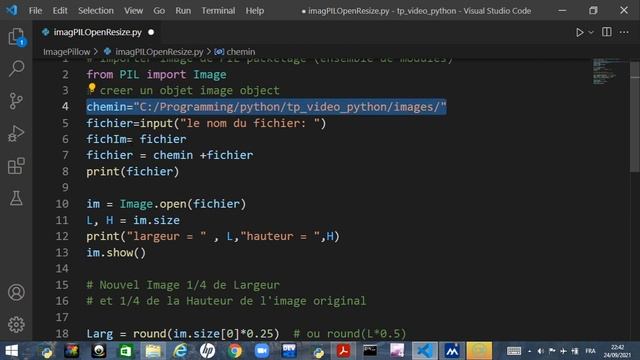Open the touch keyboard tray icon
This screenshot has width=640, height=360.
[513, 351]
